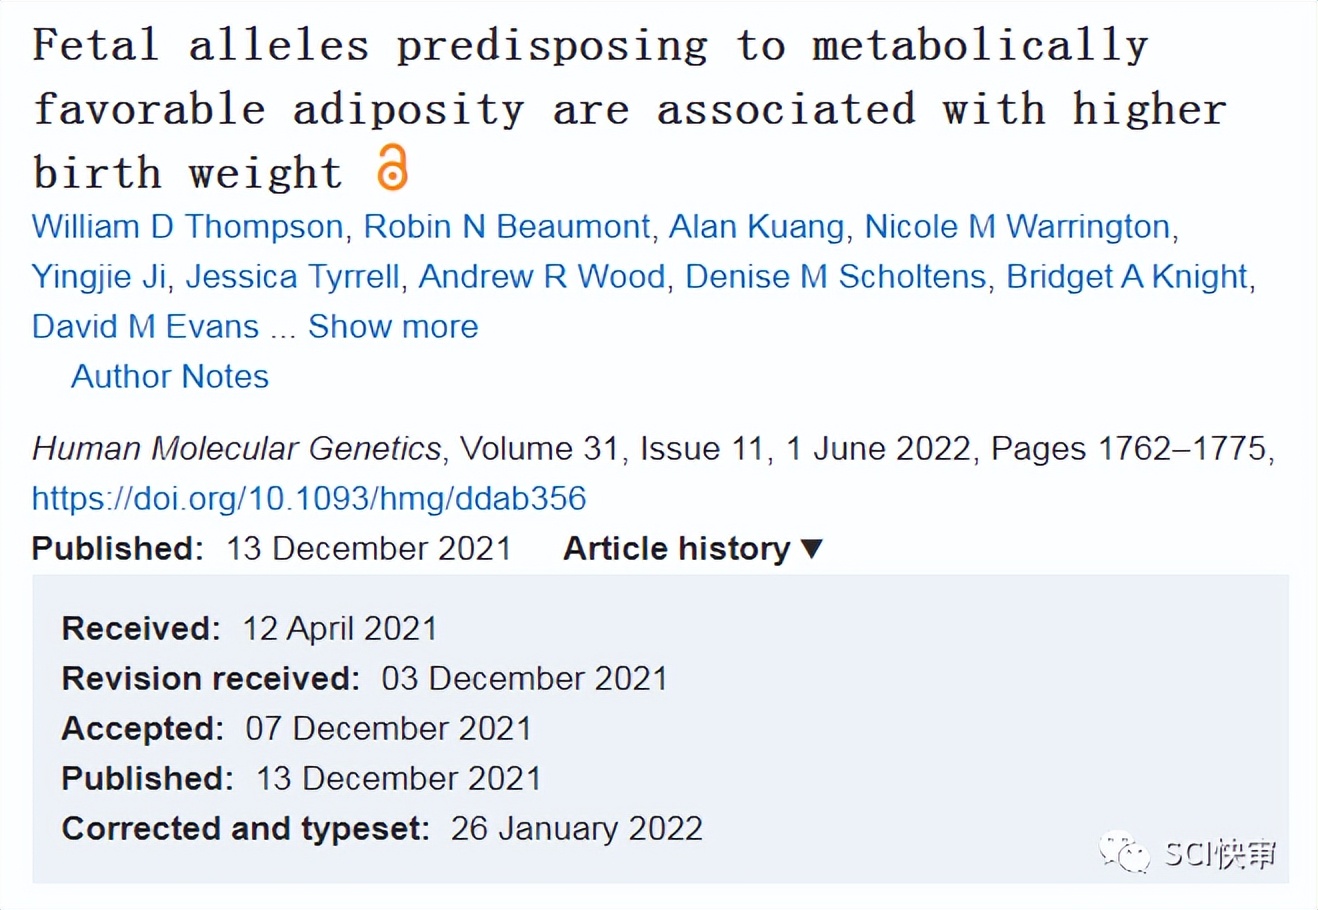This screenshot has width=1318, height=910.
Task: Open the Author Notes link
Action: pyautogui.click(x=170, y=376)
